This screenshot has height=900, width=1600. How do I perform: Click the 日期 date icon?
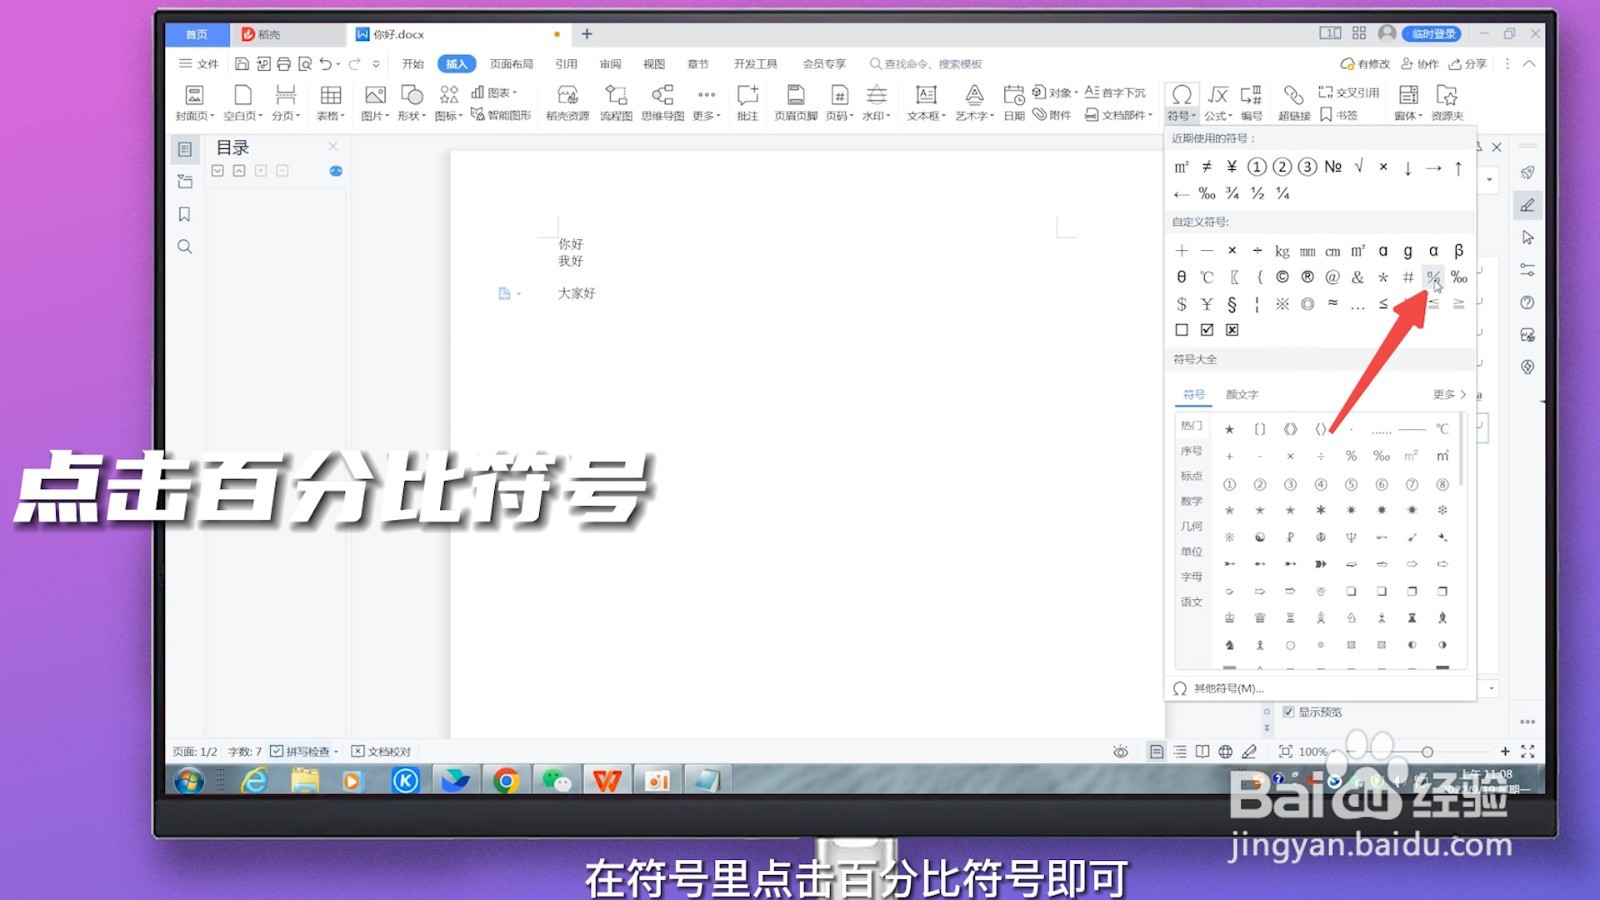click(x=1014, y=102)
